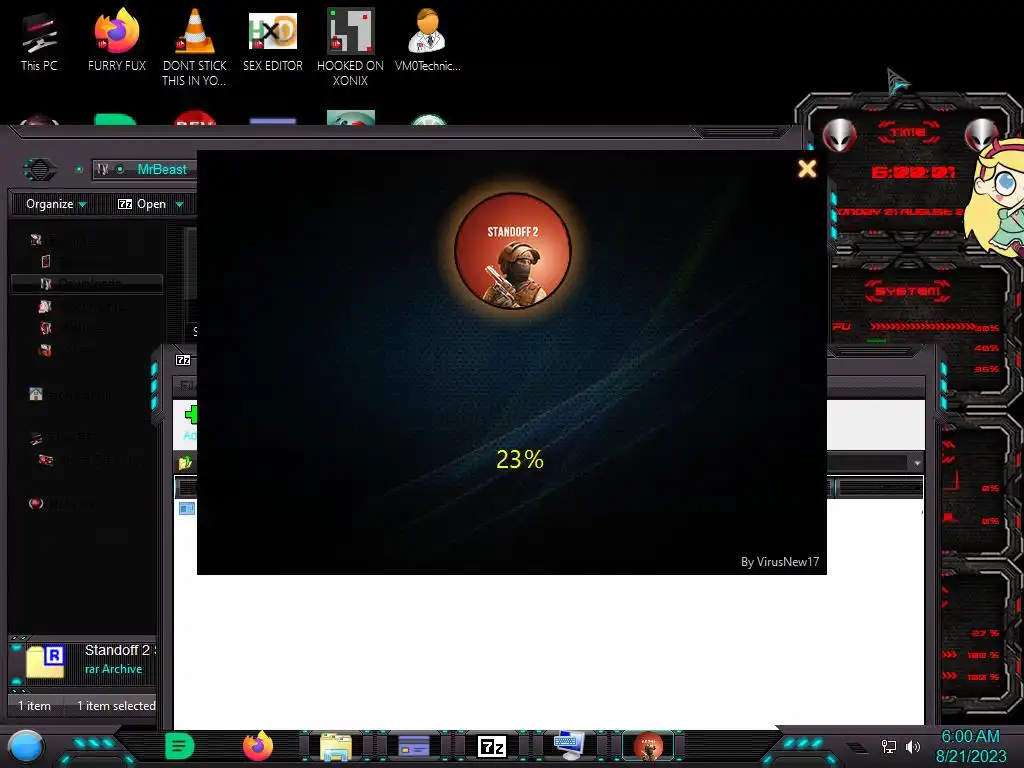Select the file entry in 7-Zip list
This screenshot has height=768, width=1024.
tap(187, 508)
